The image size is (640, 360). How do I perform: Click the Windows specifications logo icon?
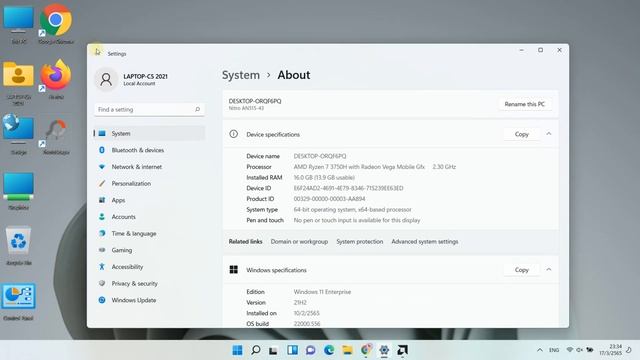pos(233,270)
